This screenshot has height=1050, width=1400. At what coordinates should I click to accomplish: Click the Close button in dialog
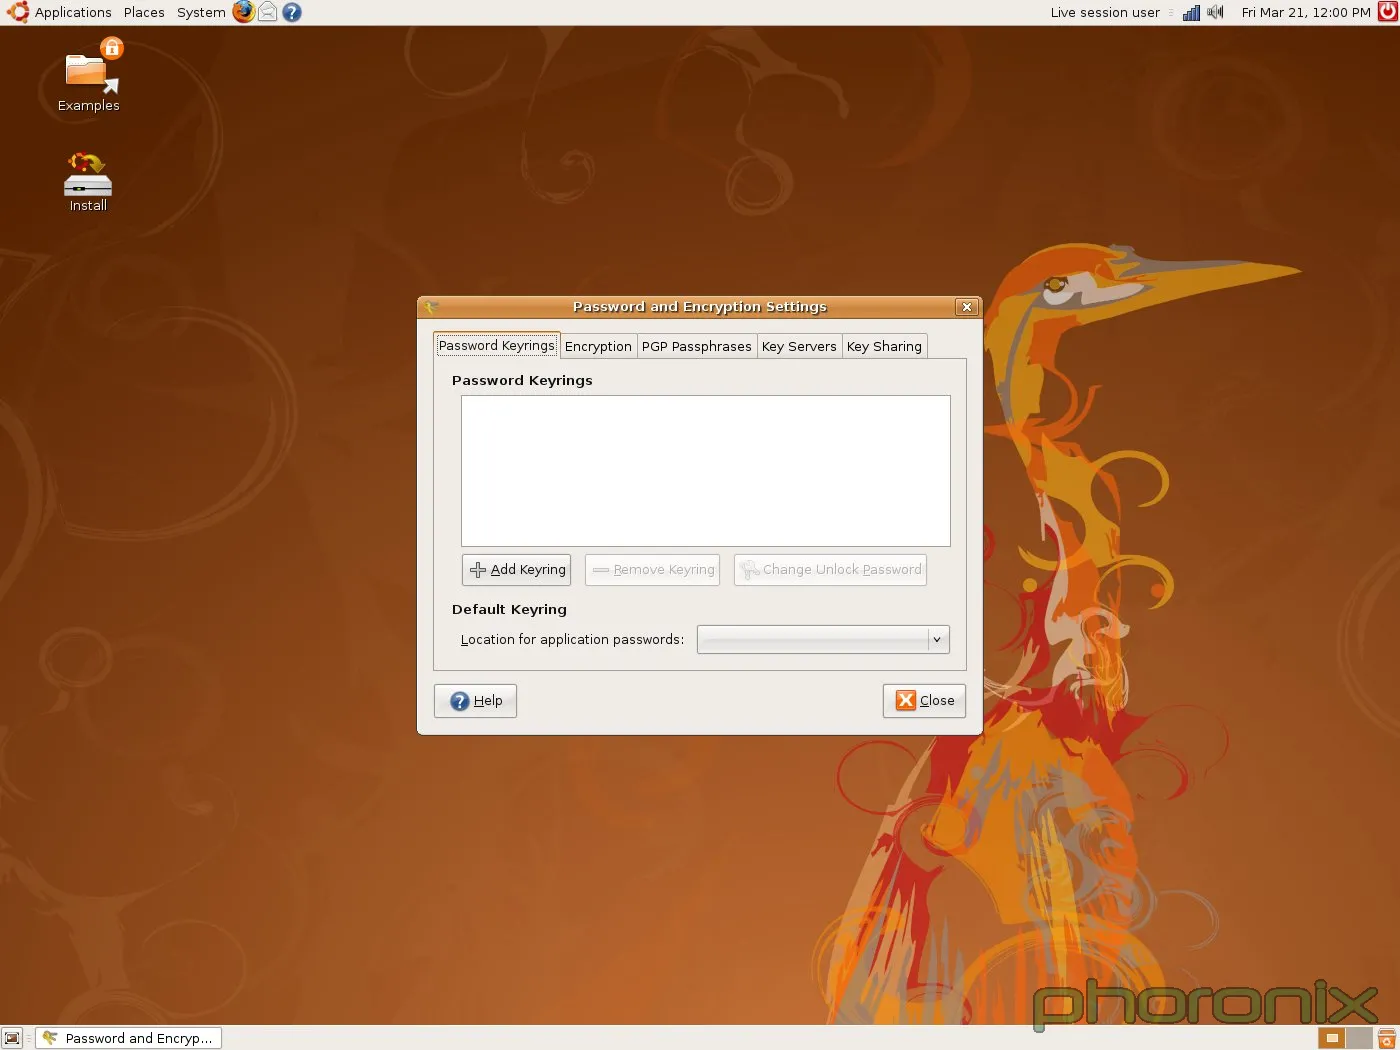pos(924,701)
